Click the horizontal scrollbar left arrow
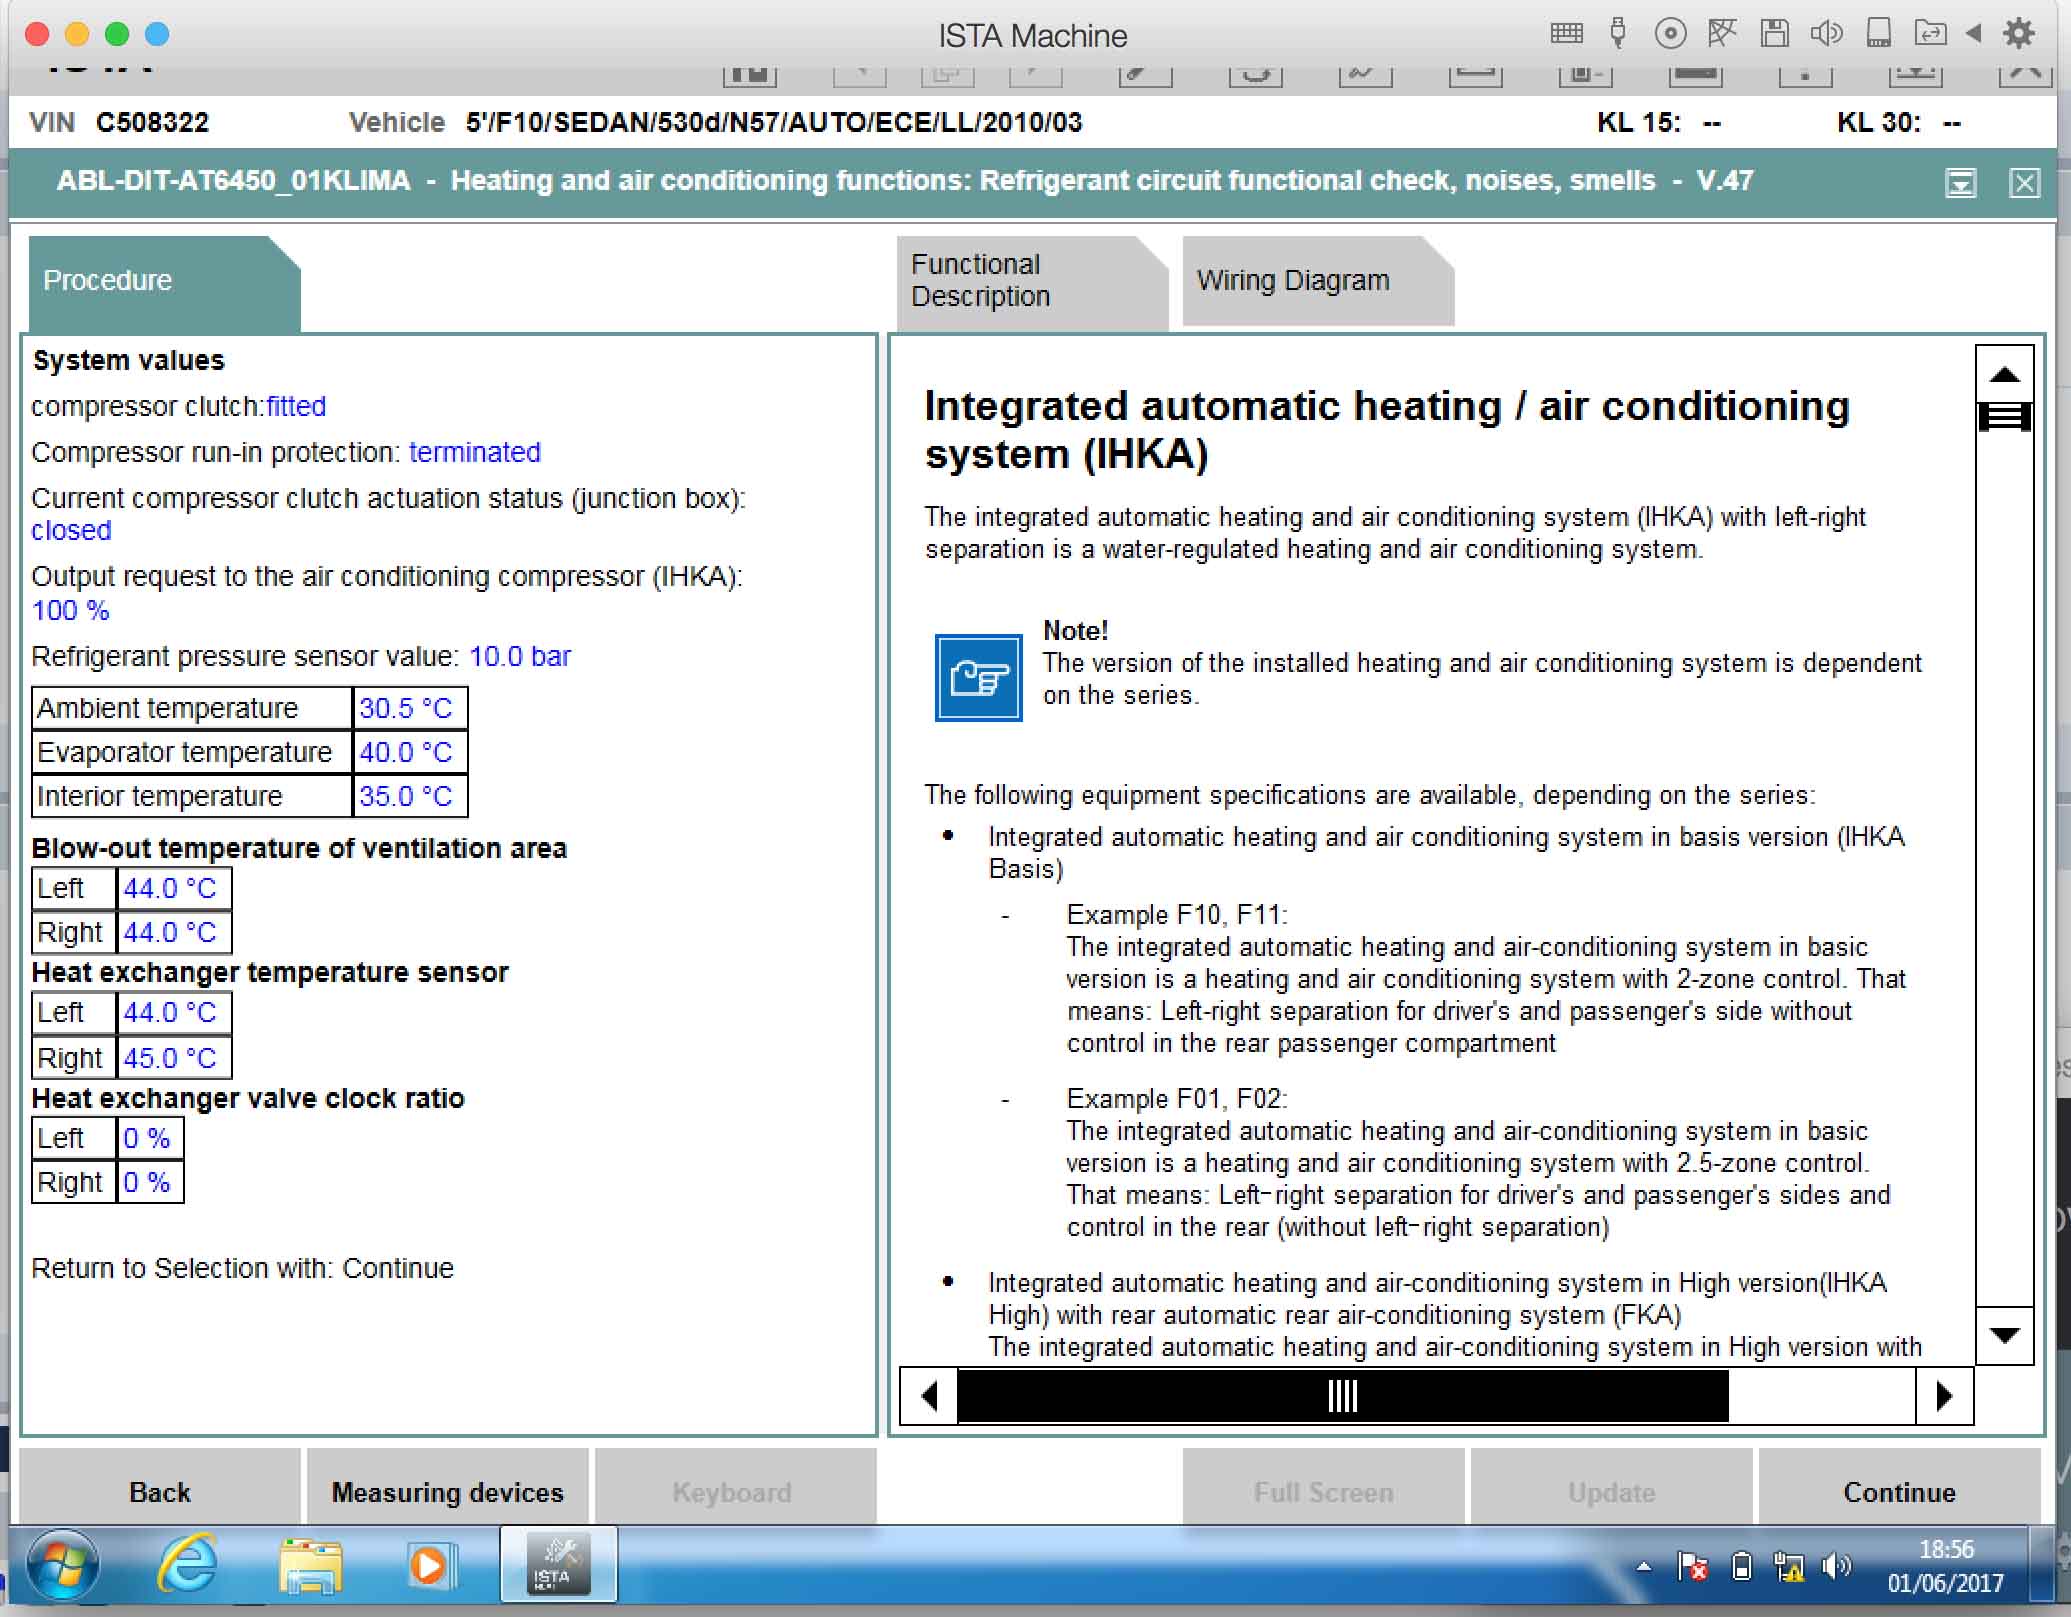The height and width of the screenshot is (1617, 2071). point(929,1396)
